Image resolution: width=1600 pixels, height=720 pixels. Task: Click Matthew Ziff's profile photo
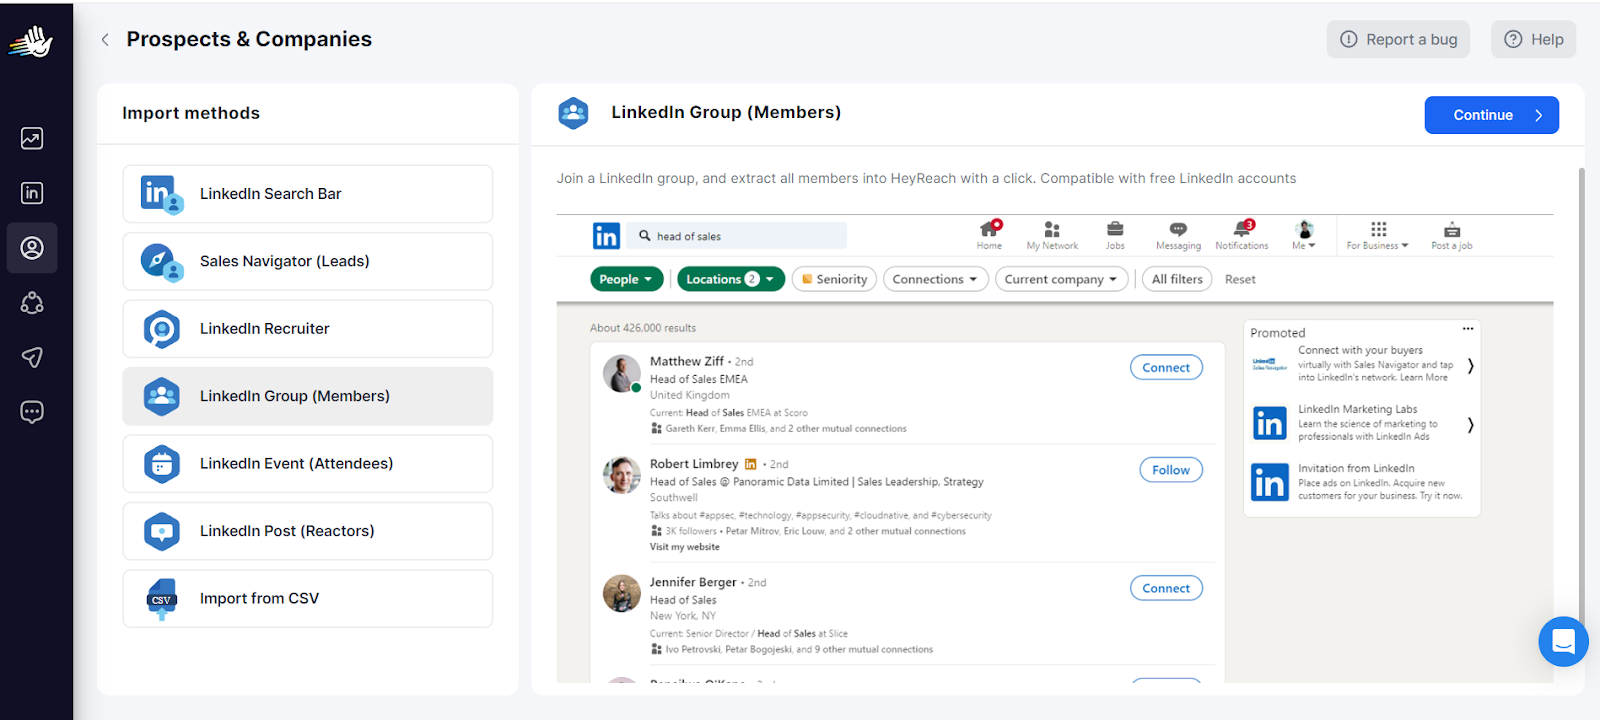tap(622, 374)
